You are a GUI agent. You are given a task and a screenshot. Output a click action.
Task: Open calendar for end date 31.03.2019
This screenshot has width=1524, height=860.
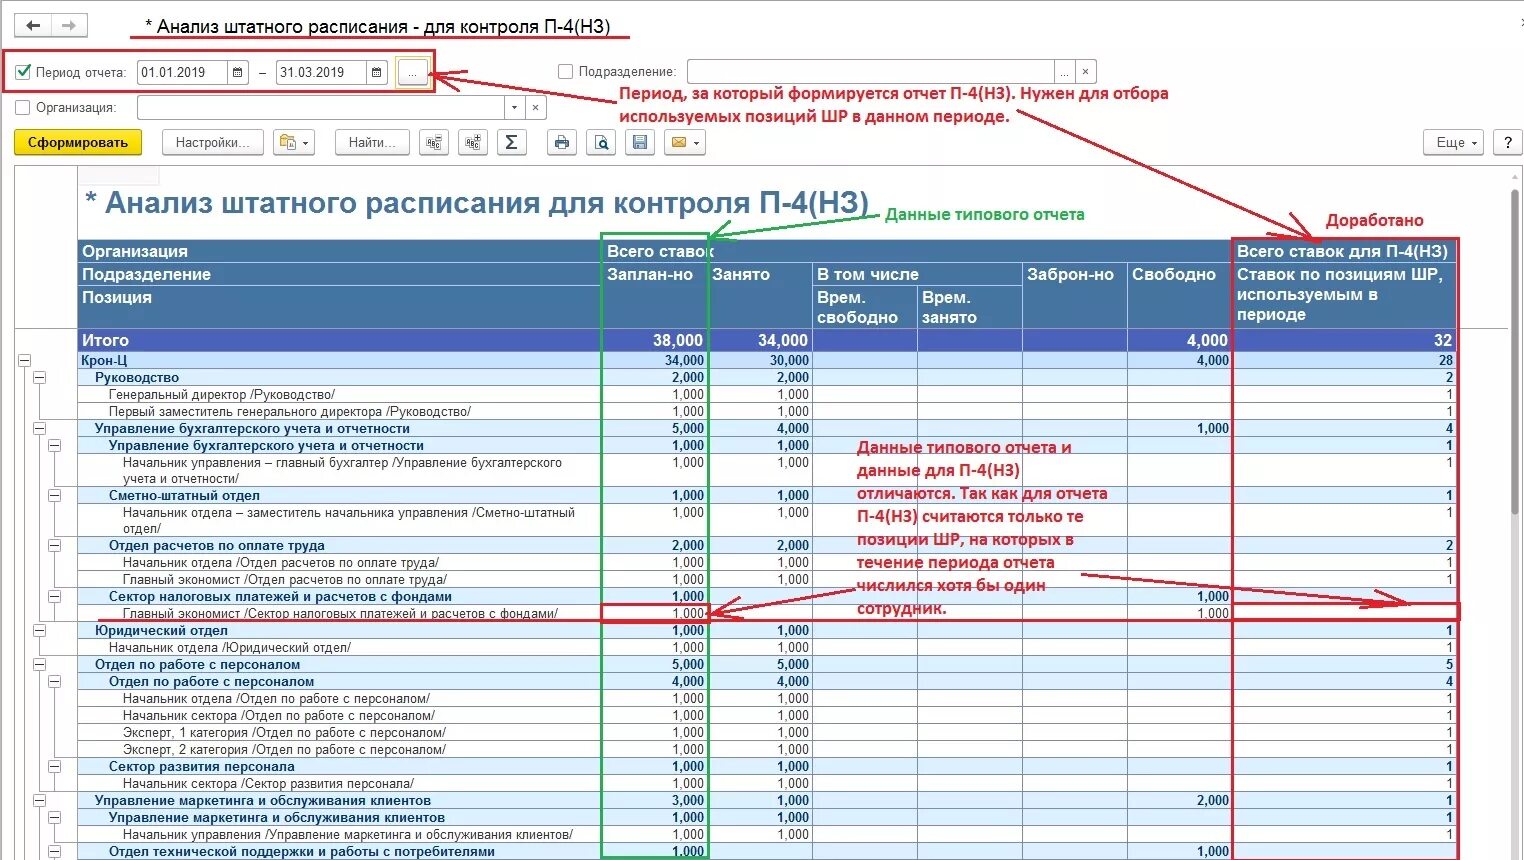click(x=376, y=72)
